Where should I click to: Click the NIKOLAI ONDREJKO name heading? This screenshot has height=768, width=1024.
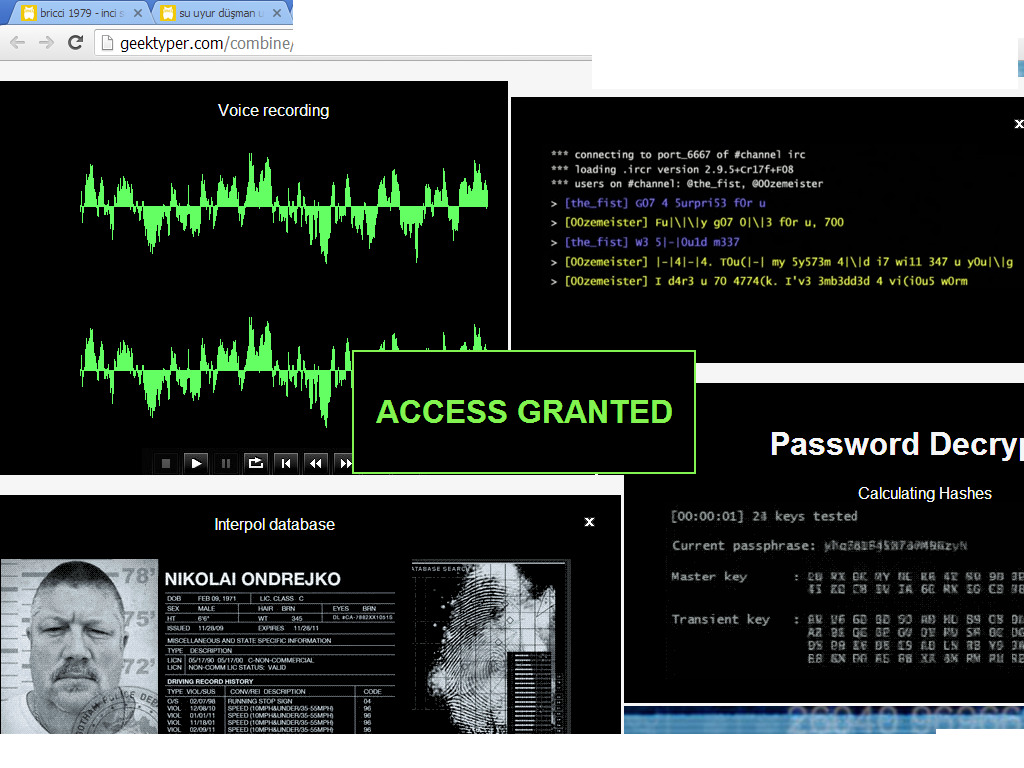pyautogui.click(x=253, y=579)
